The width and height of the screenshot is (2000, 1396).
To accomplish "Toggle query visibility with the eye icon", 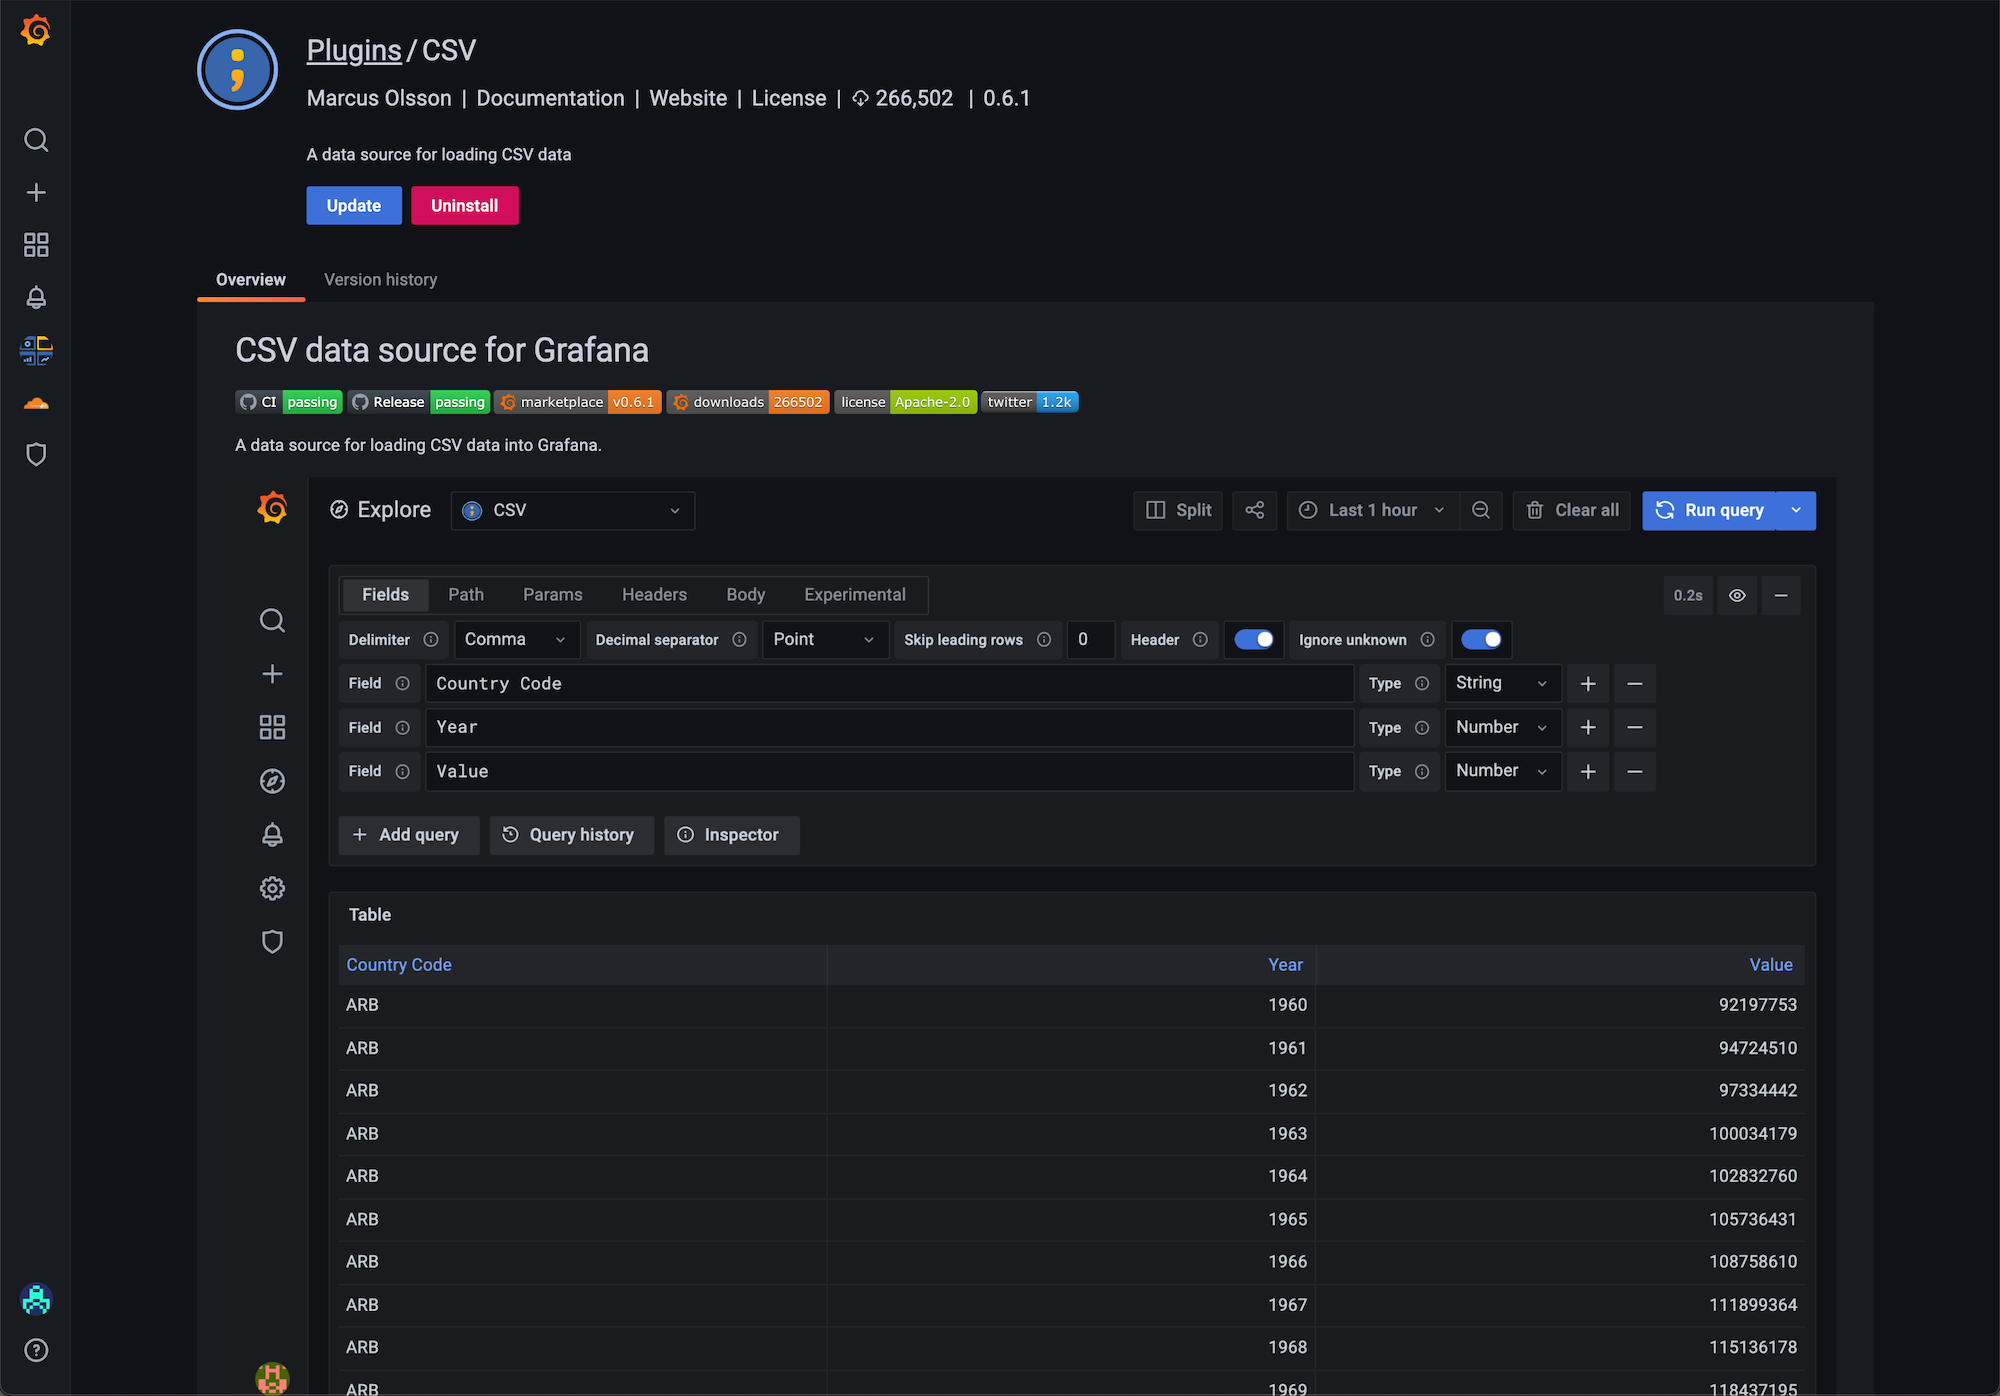I will coord(1736,595).
